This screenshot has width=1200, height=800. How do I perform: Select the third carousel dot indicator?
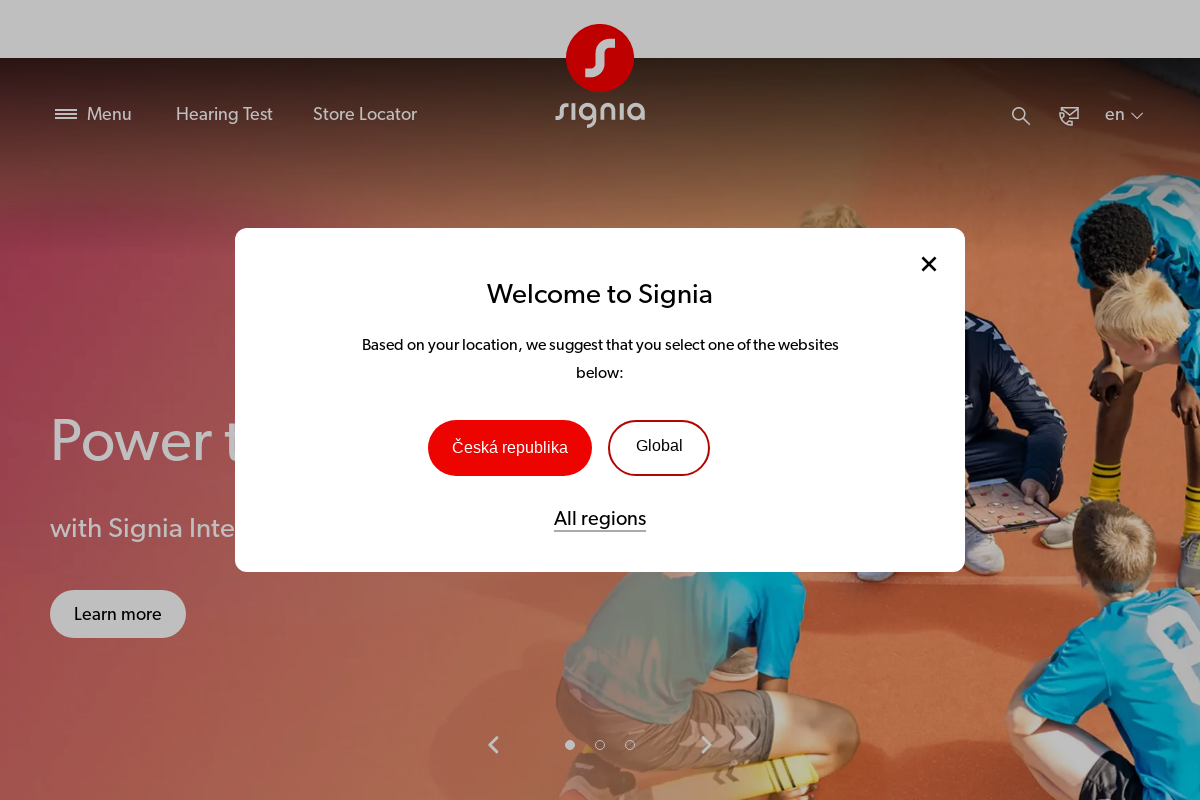tap(630, 745)
